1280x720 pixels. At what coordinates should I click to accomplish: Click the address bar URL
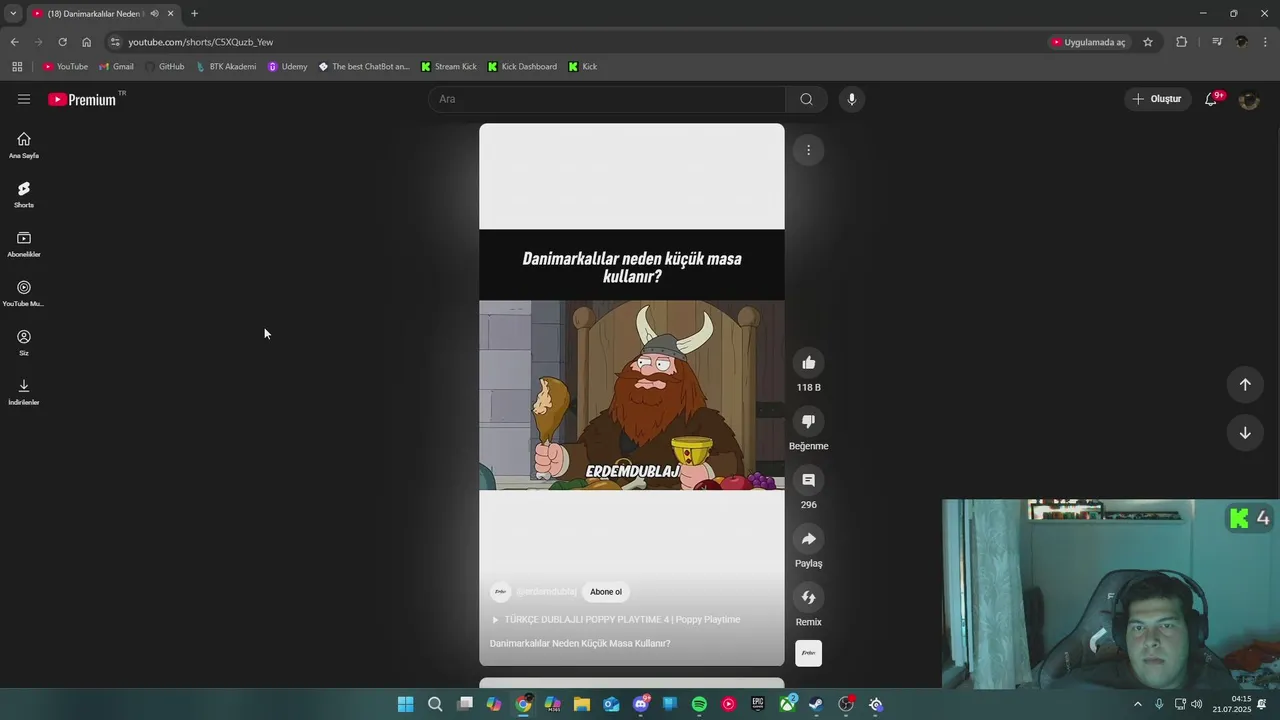[x=200, y=42]
